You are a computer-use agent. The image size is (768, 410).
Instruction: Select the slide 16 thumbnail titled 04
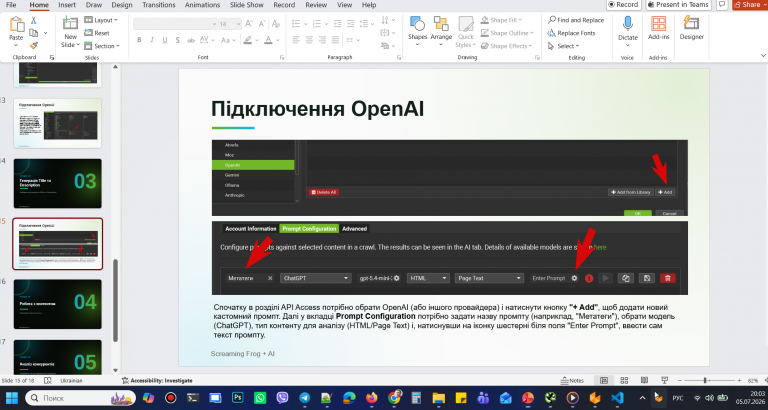point(58,304)
